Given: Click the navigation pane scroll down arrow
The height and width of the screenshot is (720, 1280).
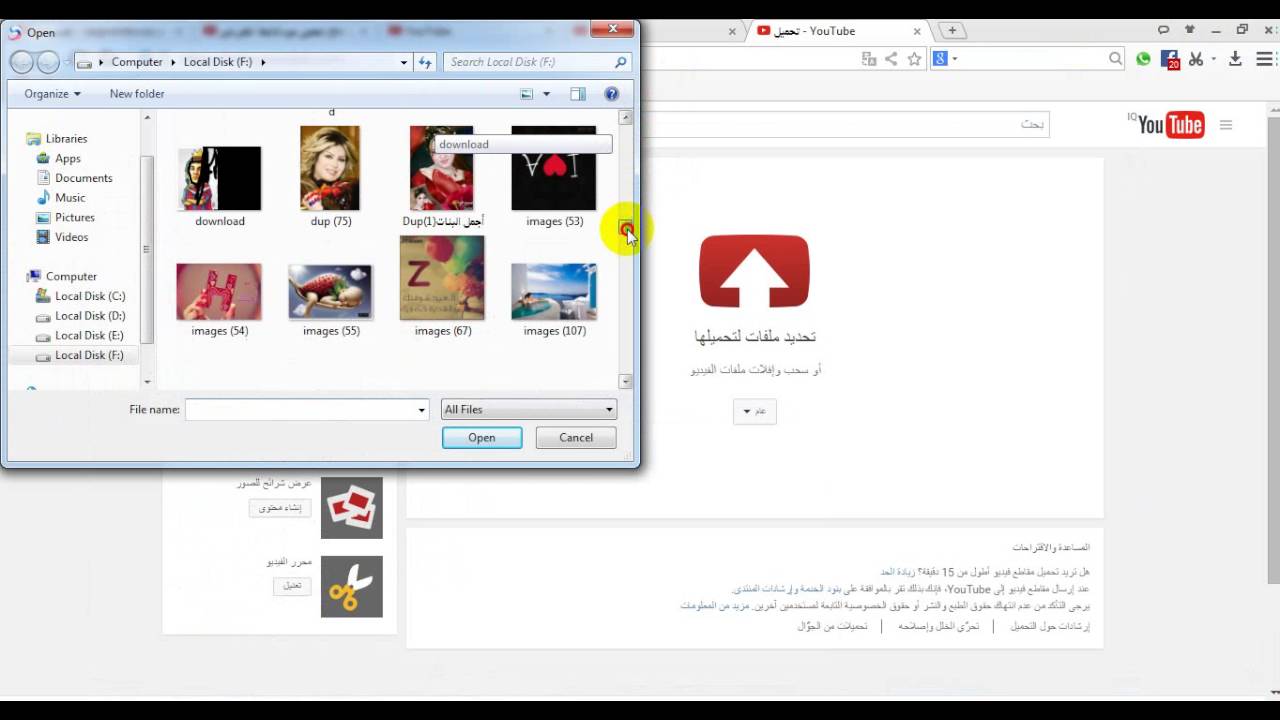Looking at the screenshot, I should [147, 381].
